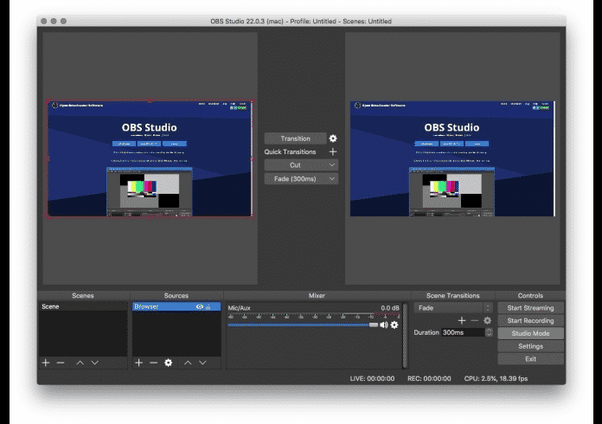This screenshot has width=602, height=424.
Task: Click the Duration 300ms field
Action: coord(463,332)
